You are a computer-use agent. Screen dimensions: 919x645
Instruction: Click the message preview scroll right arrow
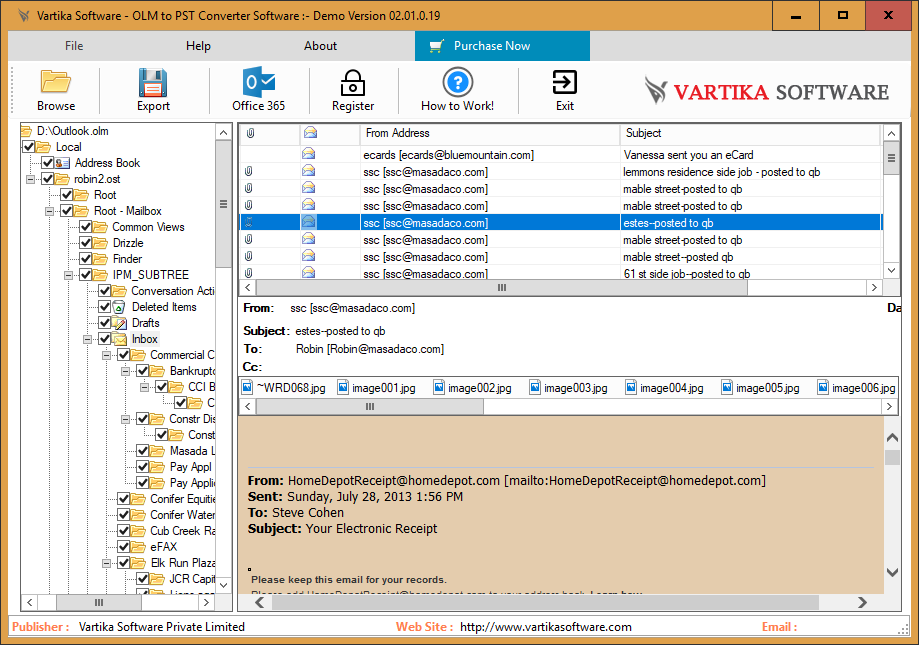(862, 602)
